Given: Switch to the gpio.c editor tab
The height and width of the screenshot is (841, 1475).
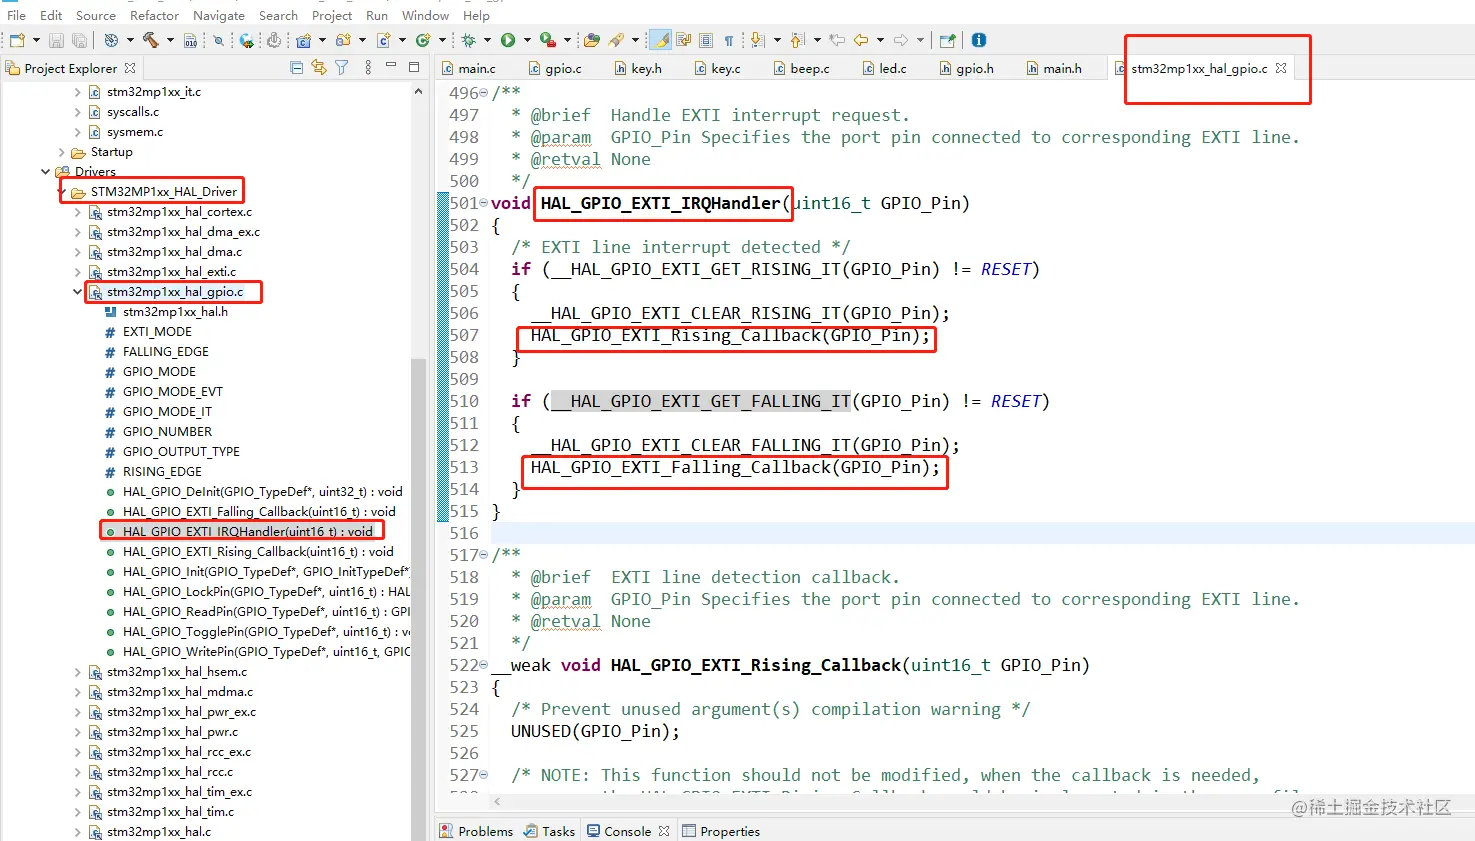Looking at the screenshot, I should [555, 68].
